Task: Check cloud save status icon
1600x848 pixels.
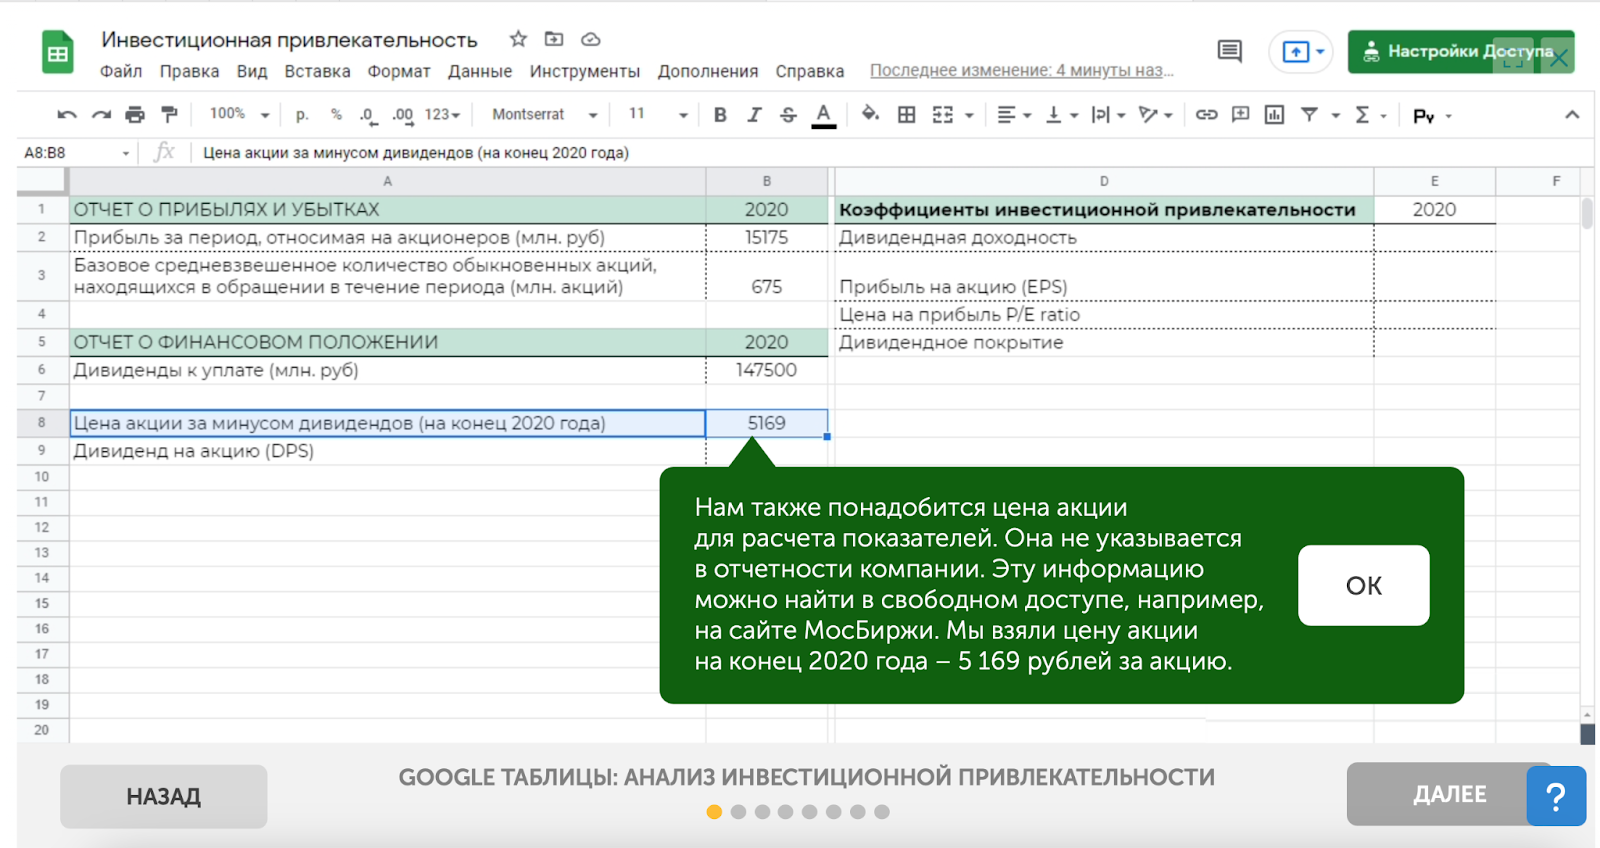Action: point(591,39)
